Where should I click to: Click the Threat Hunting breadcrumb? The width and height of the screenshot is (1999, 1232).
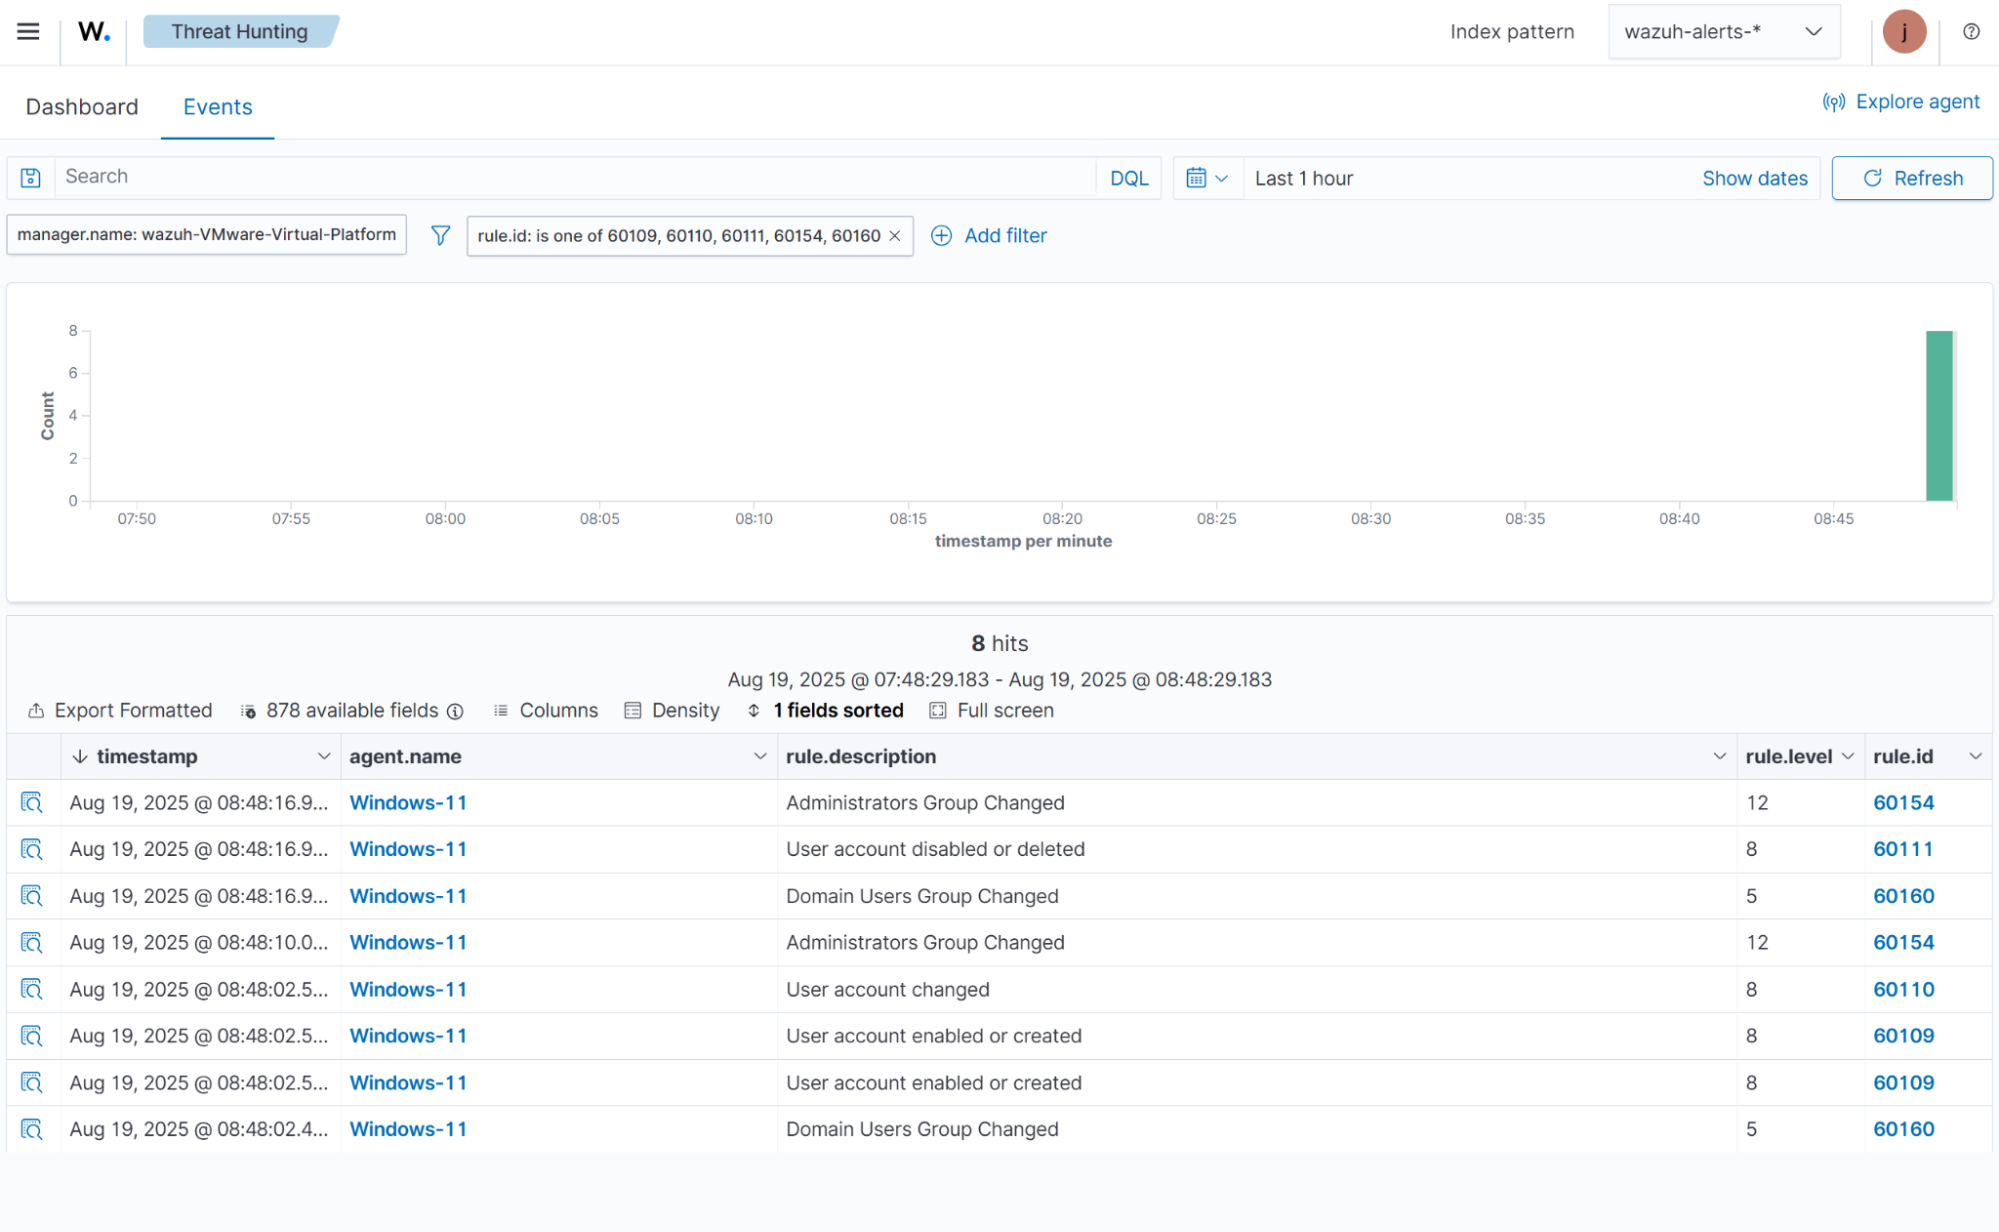click(x=240, y=31)
